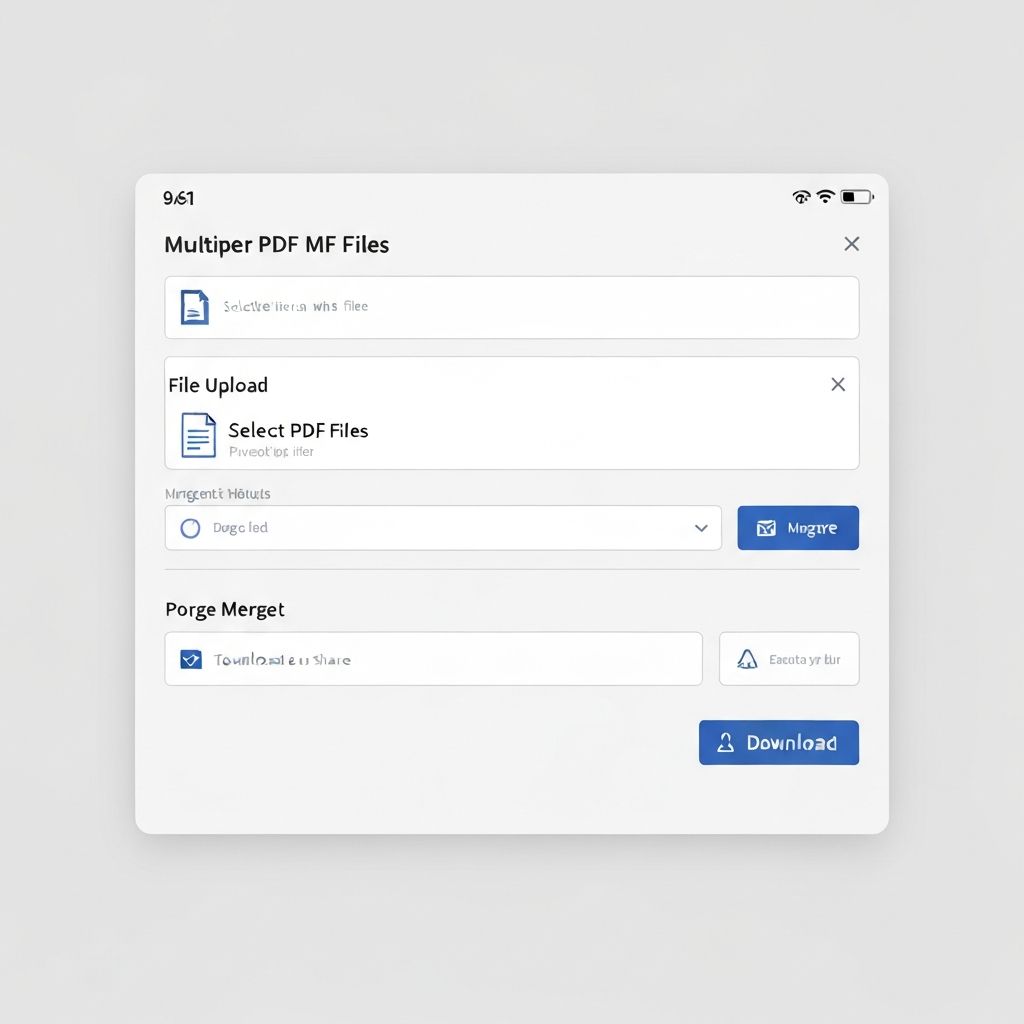Click the Download or Share input field
The height and width of the screenshot is (1024, 1024).
(x=433, y=658)
